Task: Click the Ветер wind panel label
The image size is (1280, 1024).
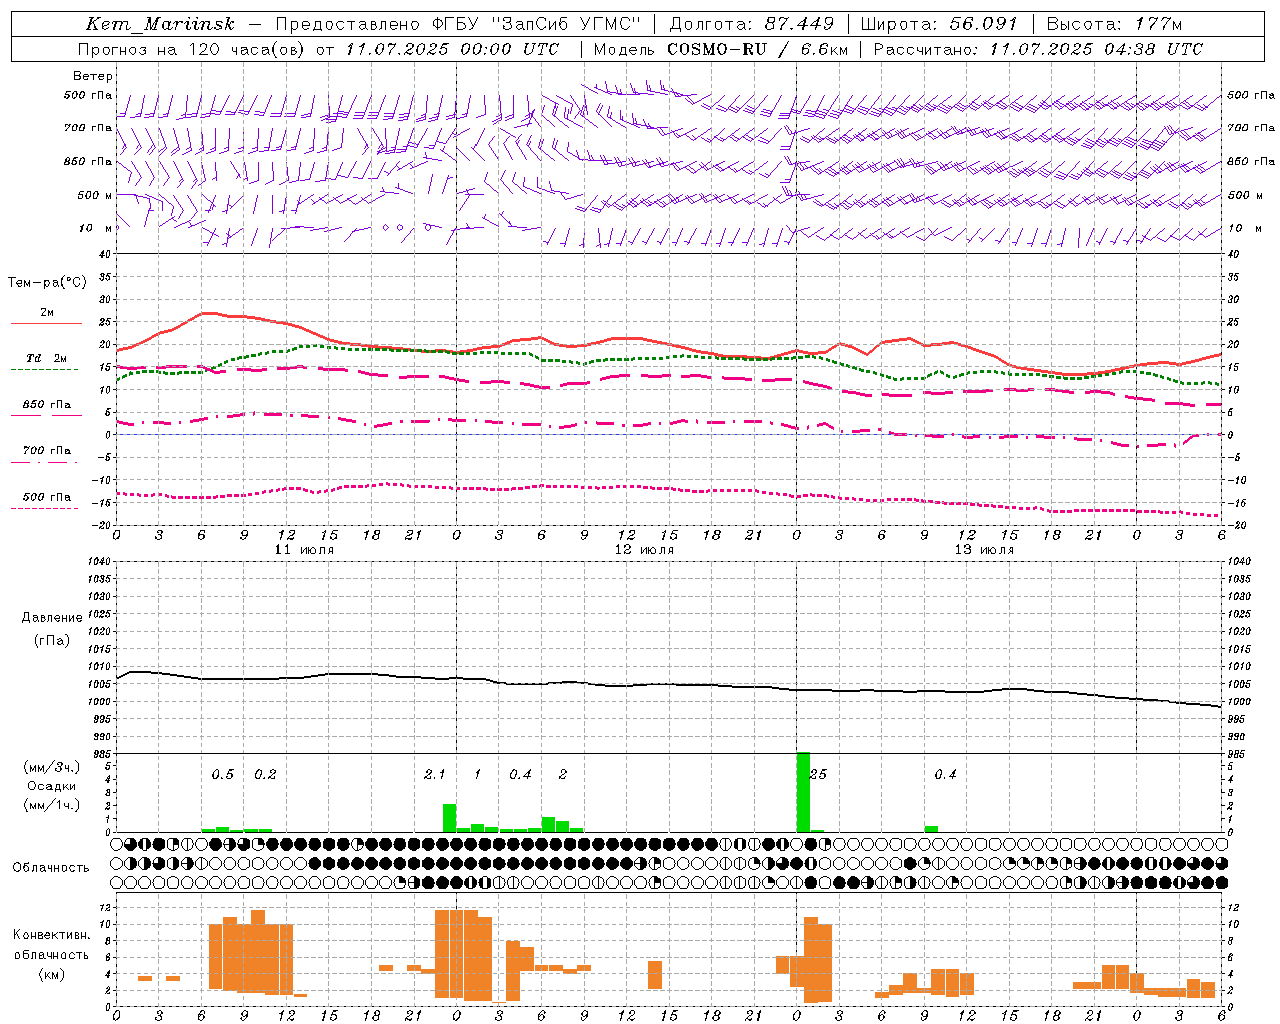Action: click(93, 76)
